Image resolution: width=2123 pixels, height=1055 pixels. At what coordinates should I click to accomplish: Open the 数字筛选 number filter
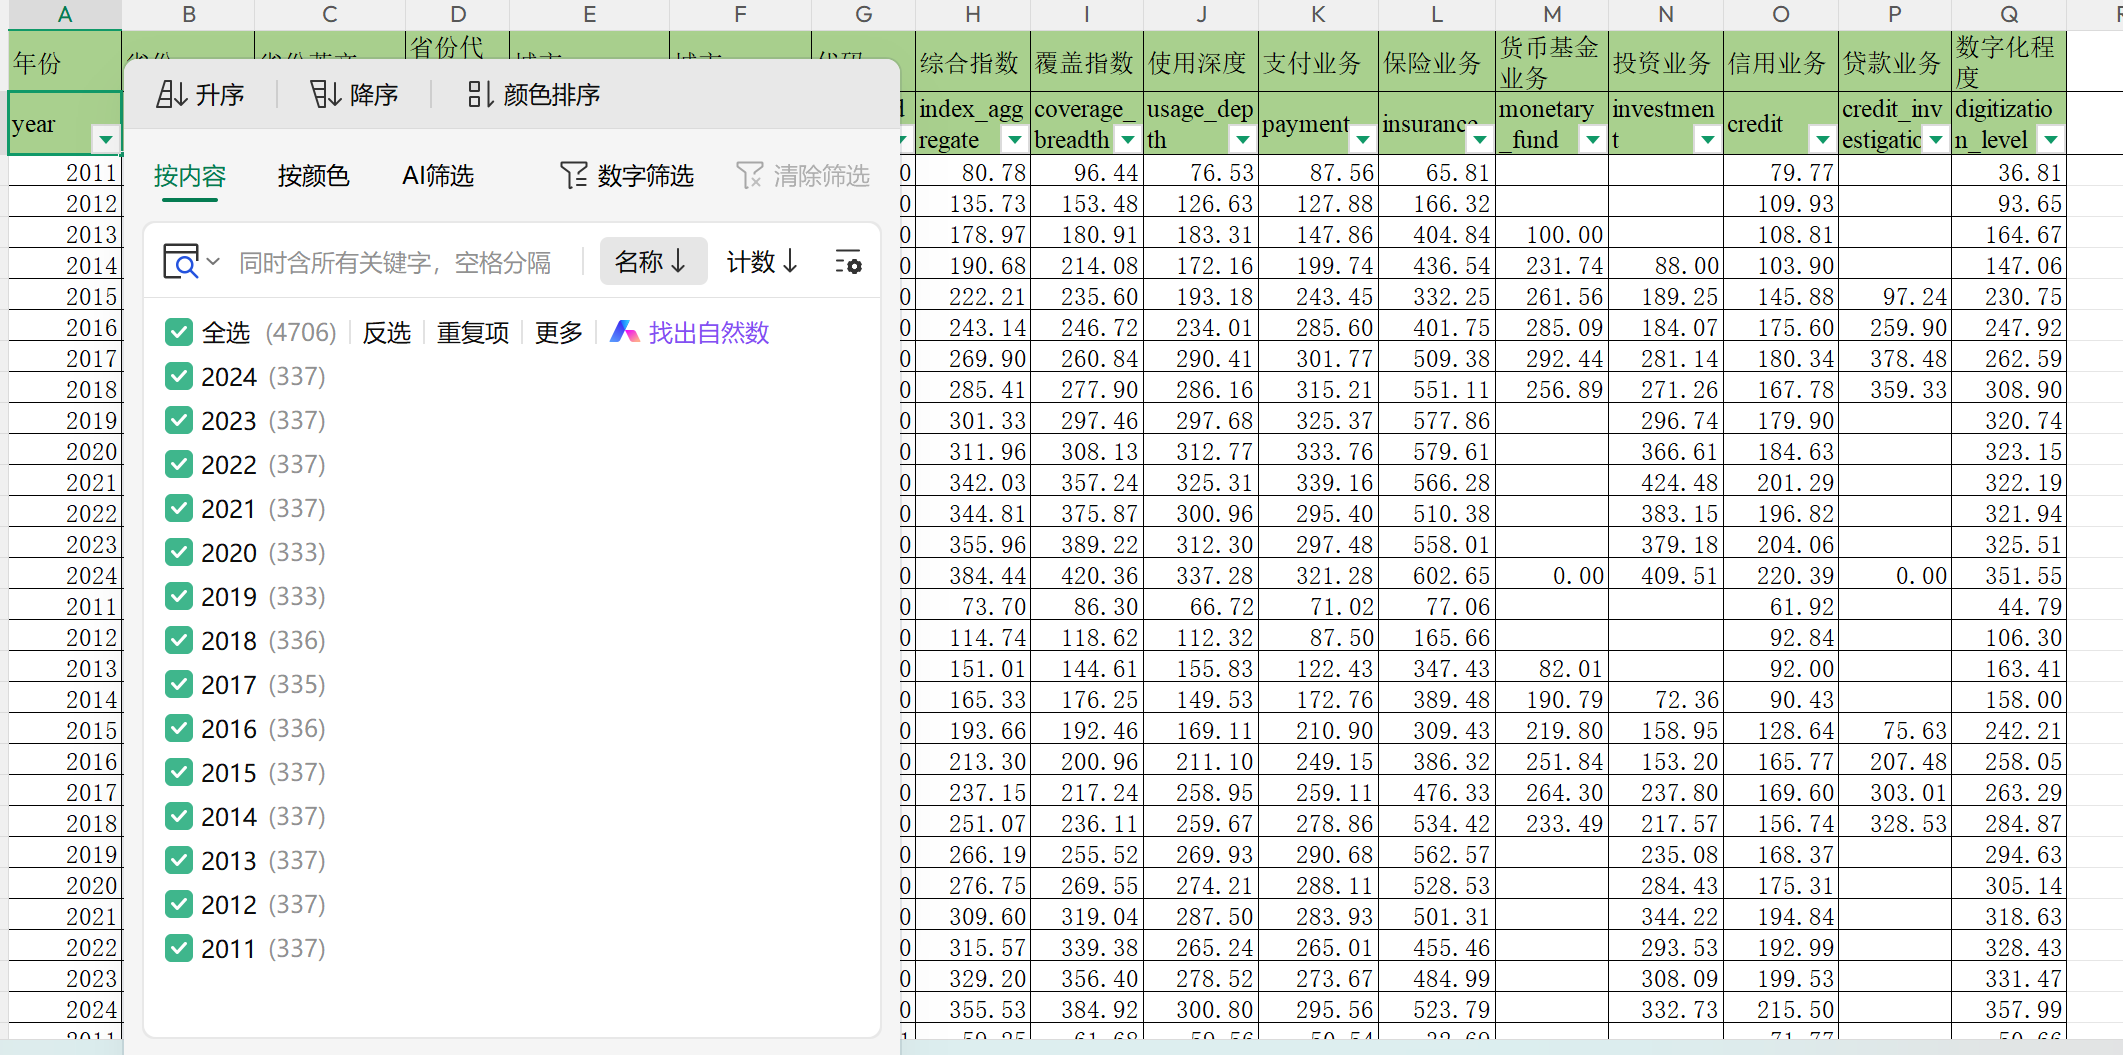pos(627,176)
